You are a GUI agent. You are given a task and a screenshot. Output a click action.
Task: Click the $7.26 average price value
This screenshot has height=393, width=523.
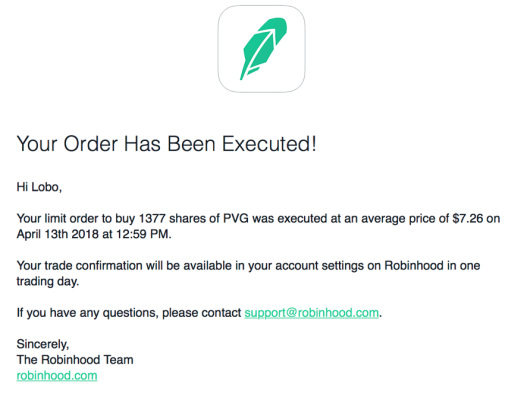(x=468, y=219)
